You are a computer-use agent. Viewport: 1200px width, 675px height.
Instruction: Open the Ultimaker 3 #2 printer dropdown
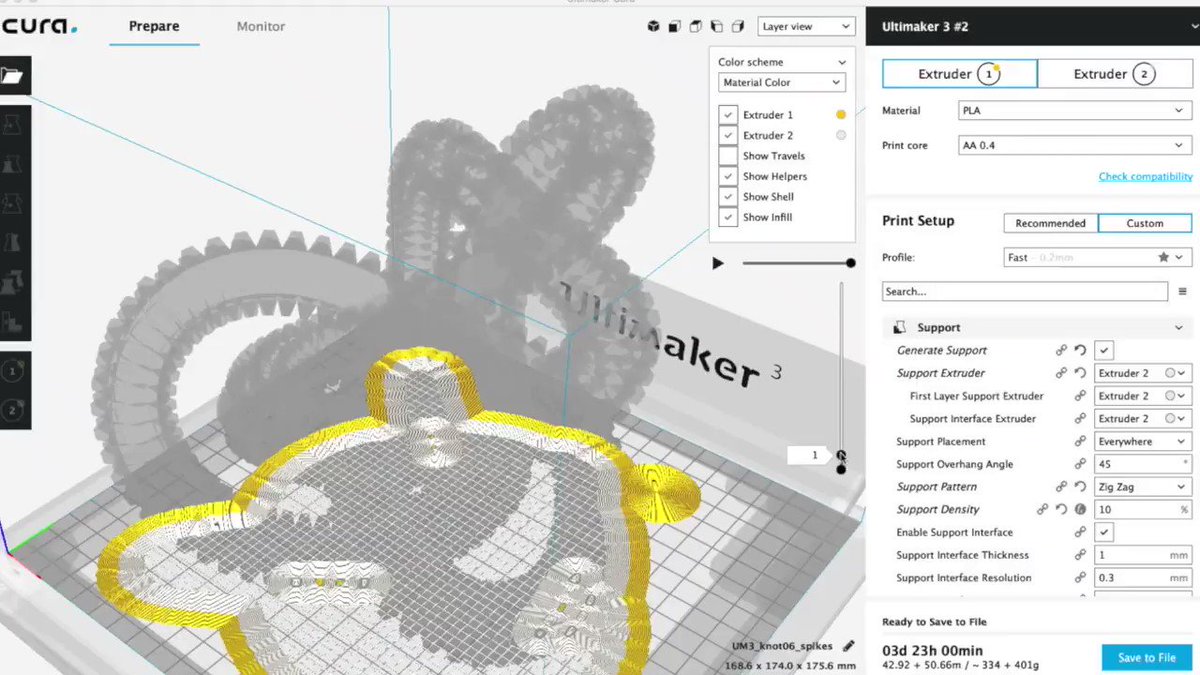[x=1031, y=27]
